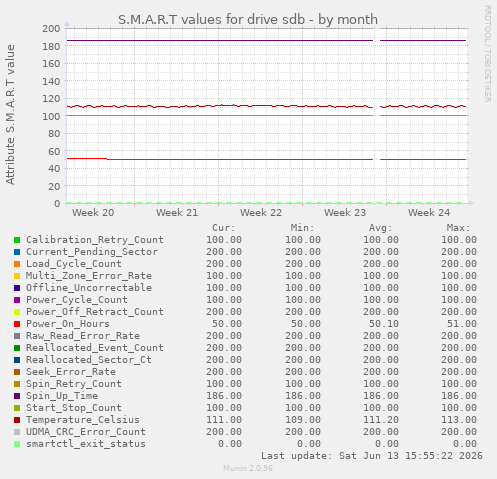Click Temperature_Celsius Min value 109.00
The image size is (497, 479).
point(303,420)
